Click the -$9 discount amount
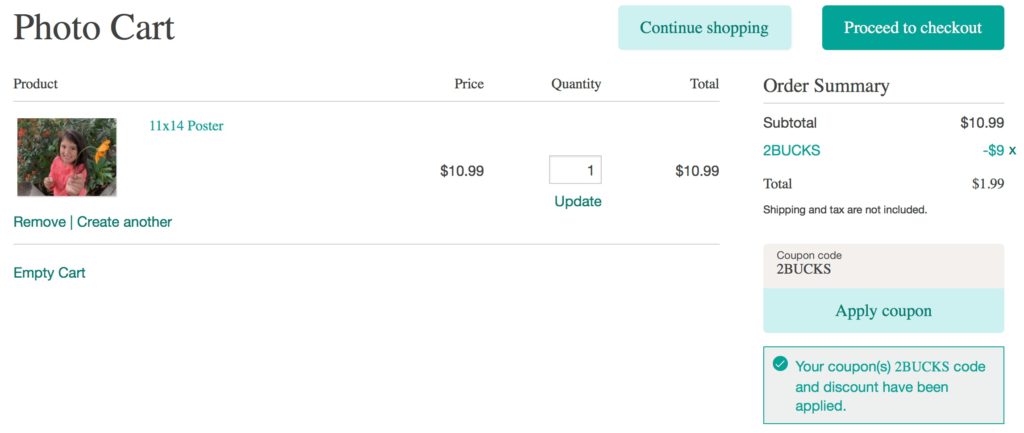The width and height of the screenshot is (1024, 433). [993, 151]
